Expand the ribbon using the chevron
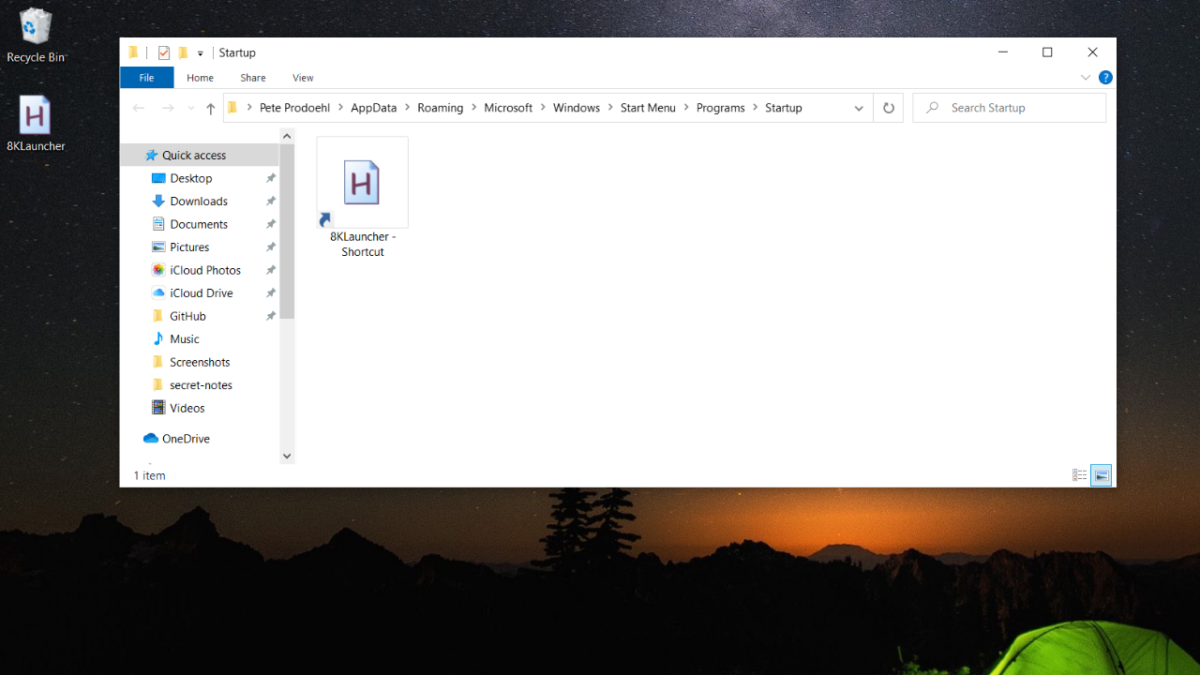Image resolution: width=1200 pixels, height=675 pixels. tap(1086, 78)
